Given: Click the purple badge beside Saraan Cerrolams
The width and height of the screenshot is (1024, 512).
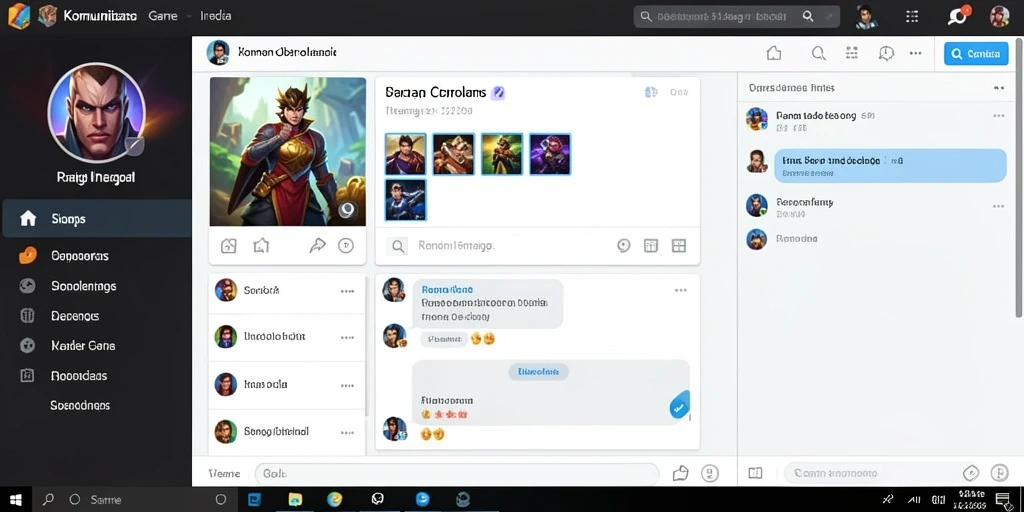Looking at the screenshot, I should point(498,93).
